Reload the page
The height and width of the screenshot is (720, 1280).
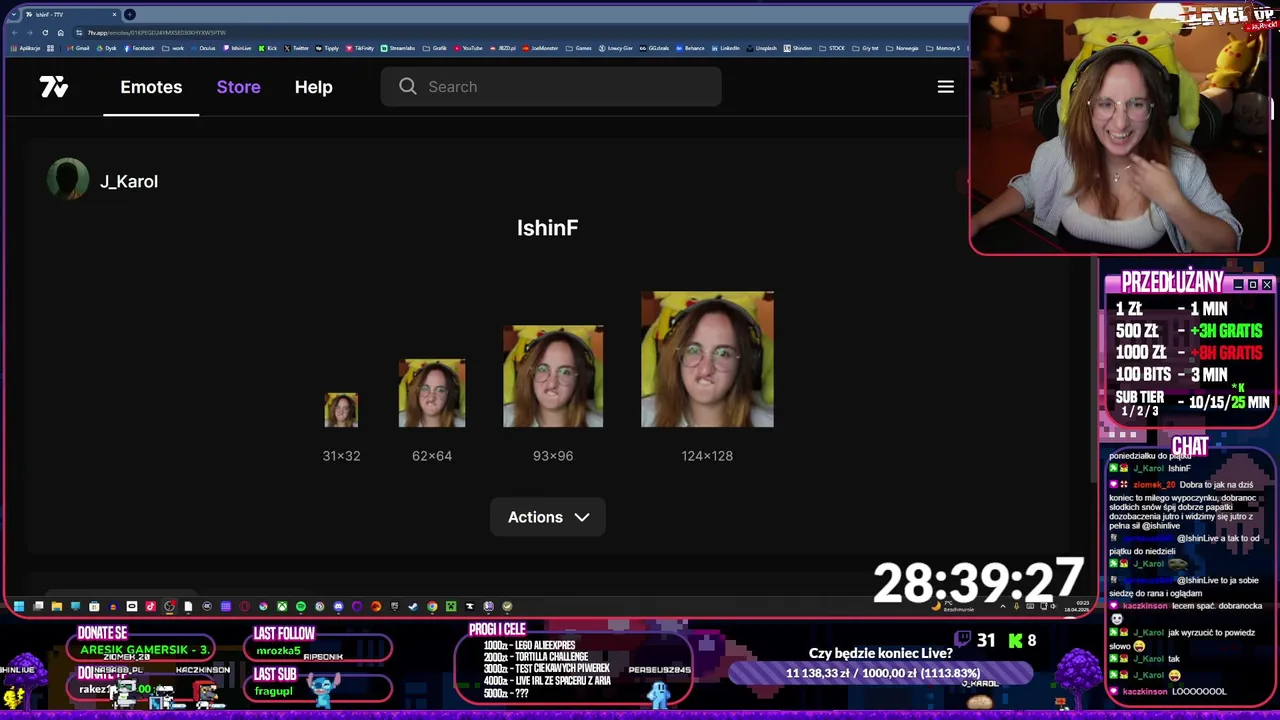45,32
